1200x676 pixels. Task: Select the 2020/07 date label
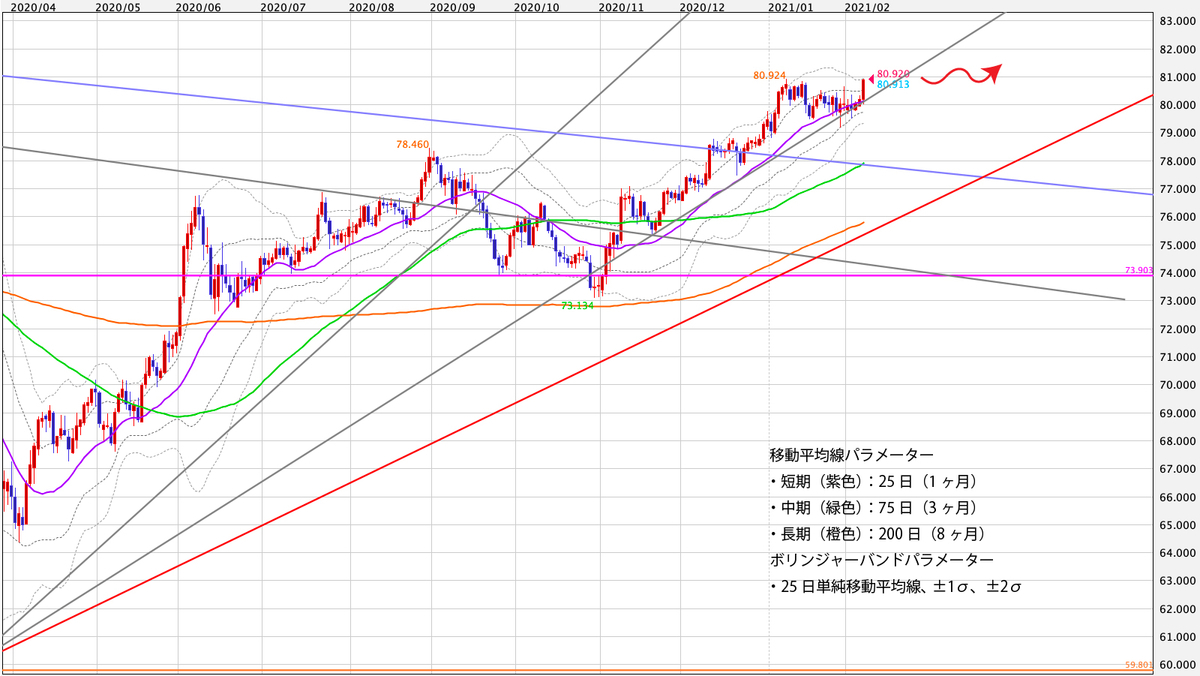click(x=282, y=7)
